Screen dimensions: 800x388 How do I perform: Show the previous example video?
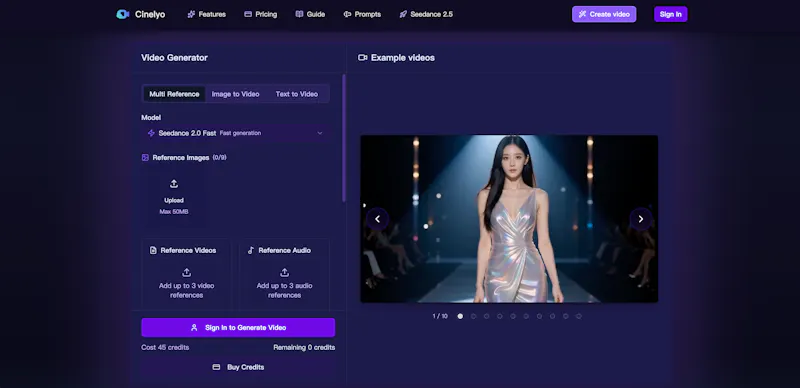click(378, 219)
